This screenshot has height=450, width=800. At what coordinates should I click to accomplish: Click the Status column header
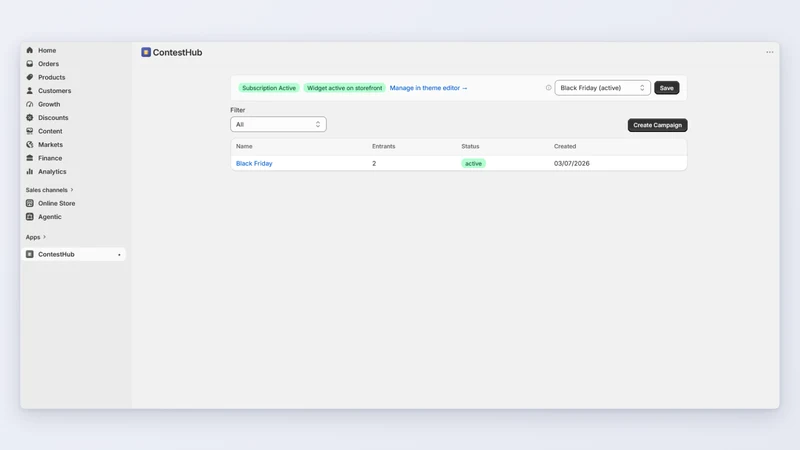click(x=470, y=146)
